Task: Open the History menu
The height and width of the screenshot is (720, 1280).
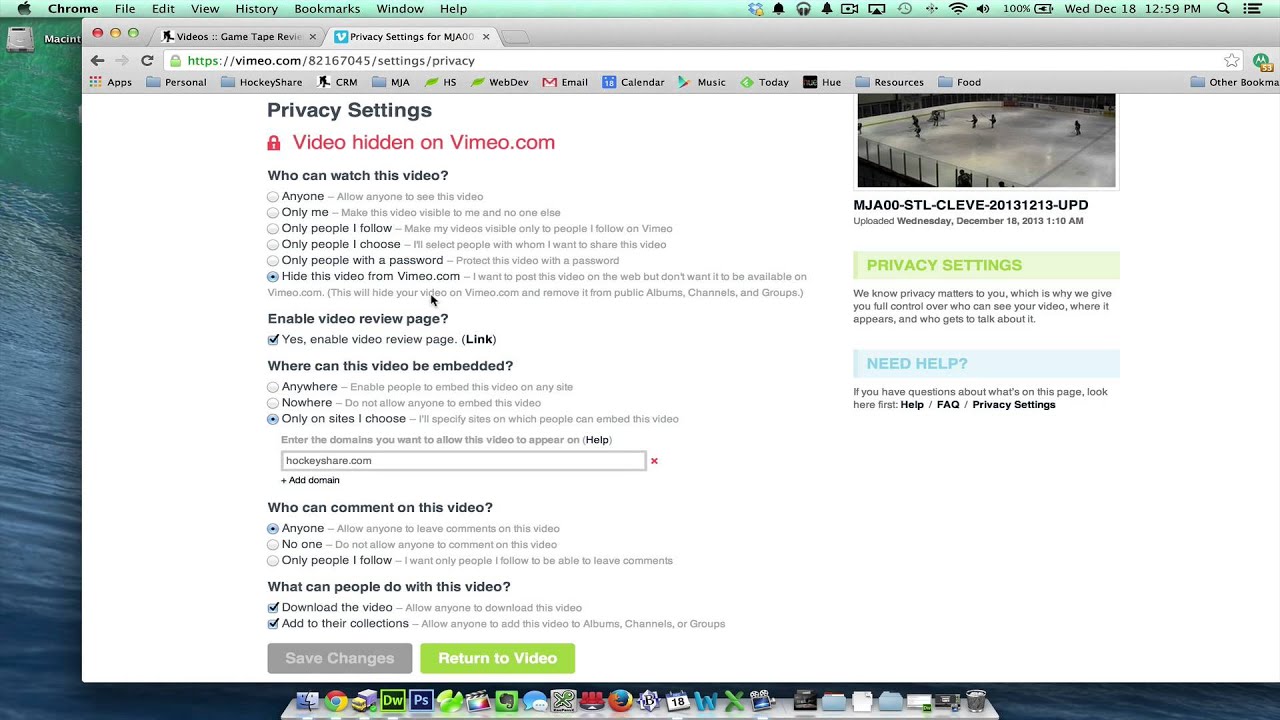Action: click(257, 9)
